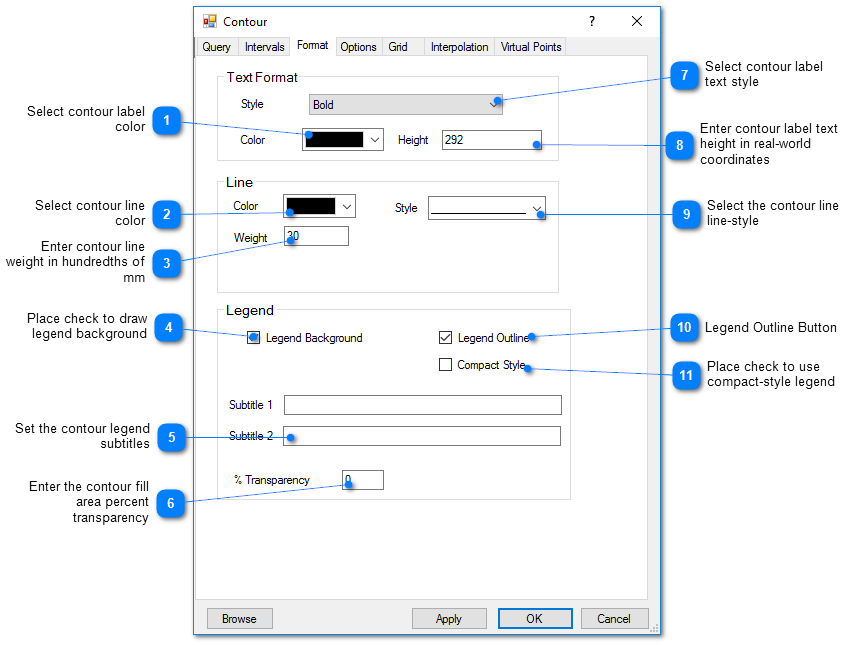
Task: Open the Intervals tab
Action: point(264,47)
